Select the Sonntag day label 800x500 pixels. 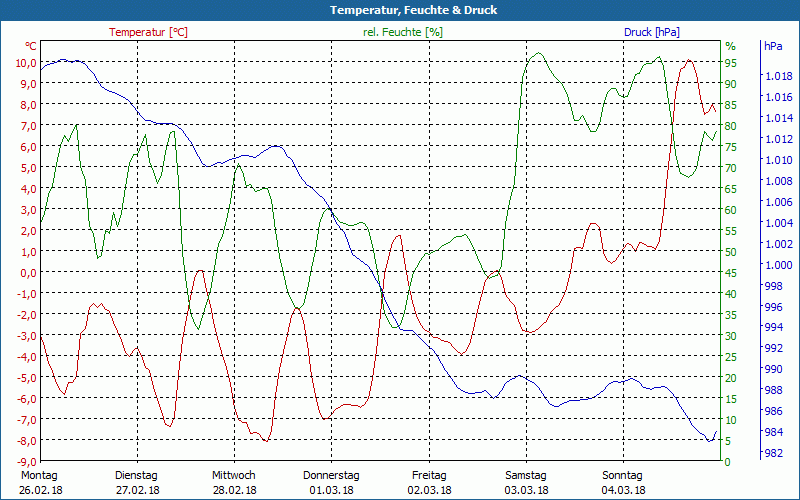tap(622, 475)
